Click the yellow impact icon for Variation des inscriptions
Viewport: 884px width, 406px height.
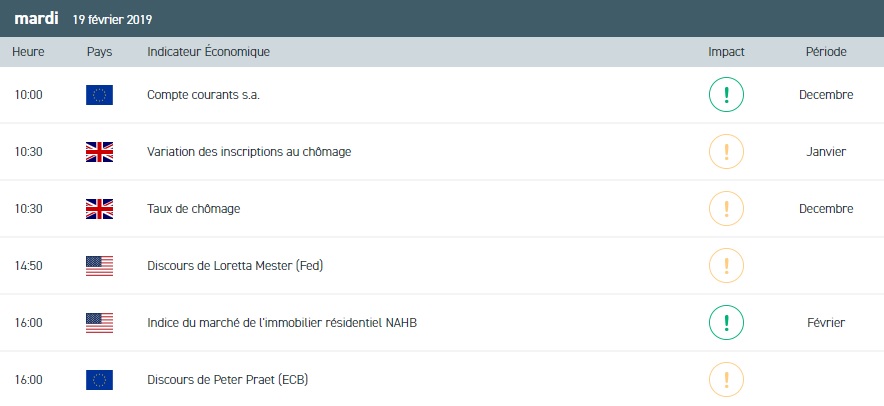pos(726,152)
